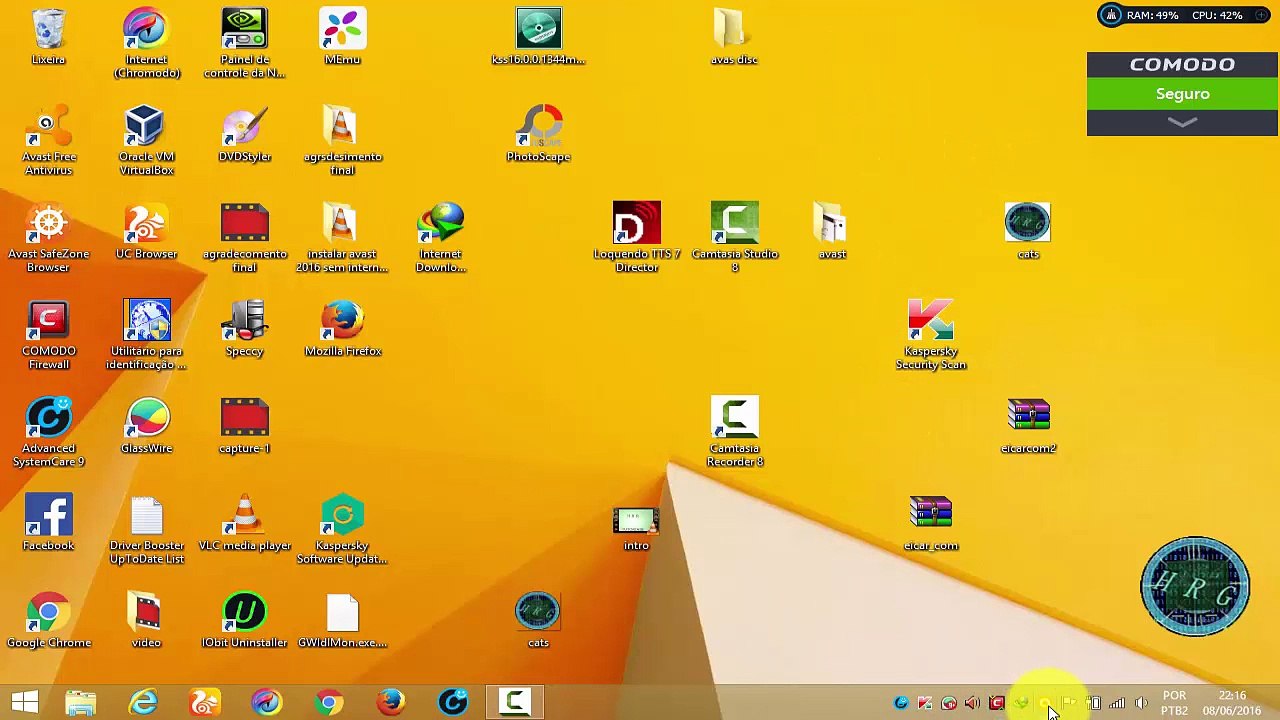This screenshot has width=1280, height=720.
Task: Select the Facebook desktop shortcut
Action: 48,523
